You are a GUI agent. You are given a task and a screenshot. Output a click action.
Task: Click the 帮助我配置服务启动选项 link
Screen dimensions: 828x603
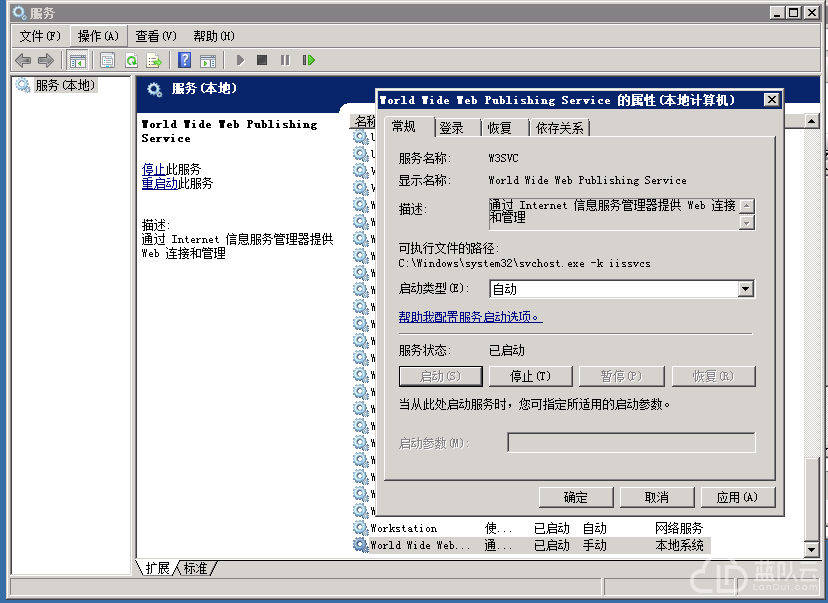[471, 316]
